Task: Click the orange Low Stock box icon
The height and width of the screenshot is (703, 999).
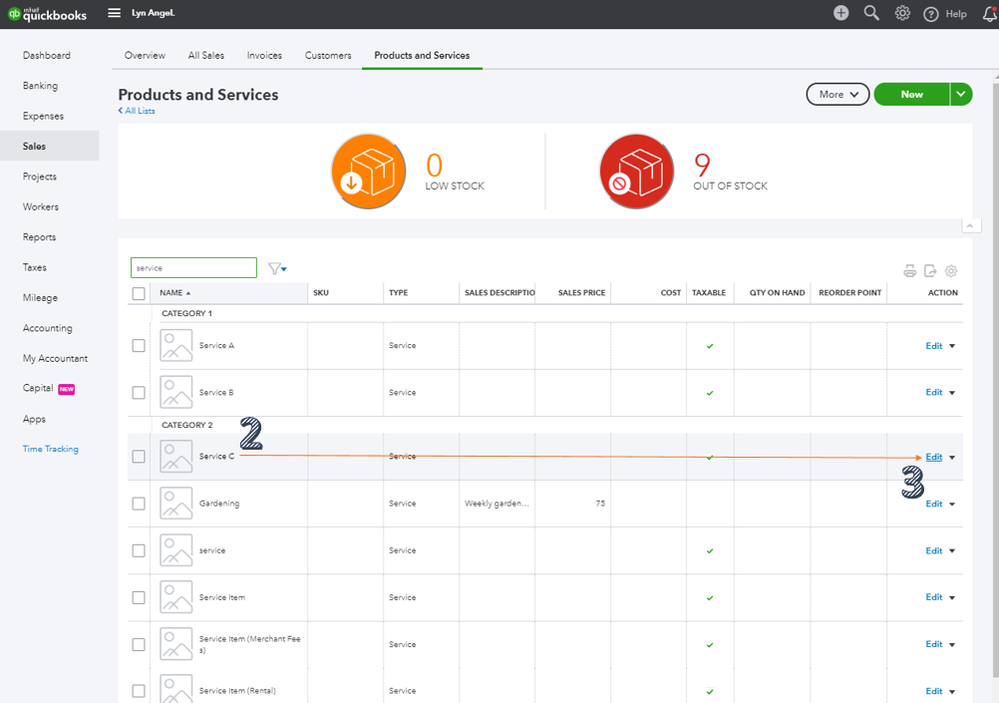Action: (368, 171)
